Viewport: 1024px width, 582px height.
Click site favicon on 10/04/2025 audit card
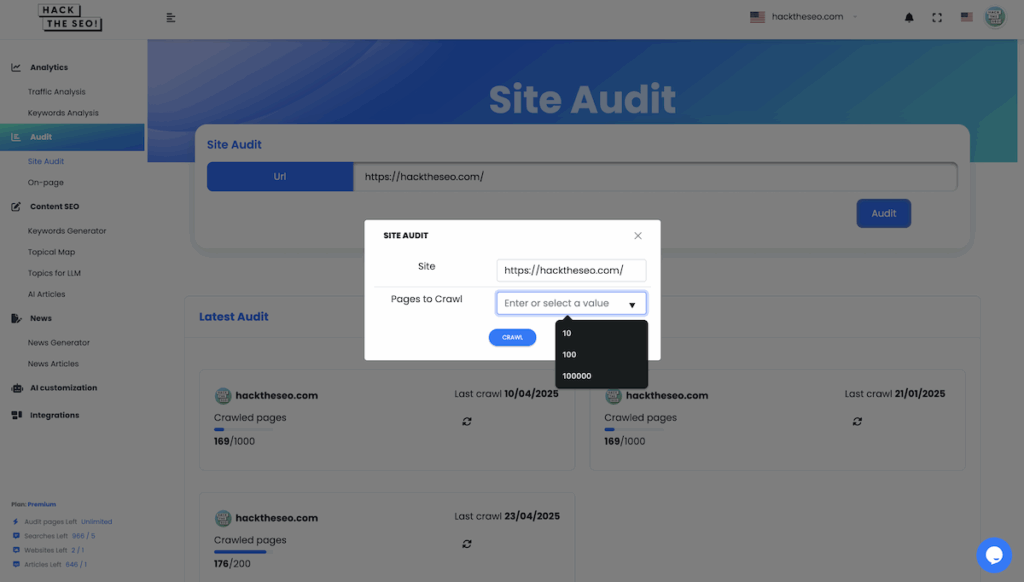click(223, 395)
